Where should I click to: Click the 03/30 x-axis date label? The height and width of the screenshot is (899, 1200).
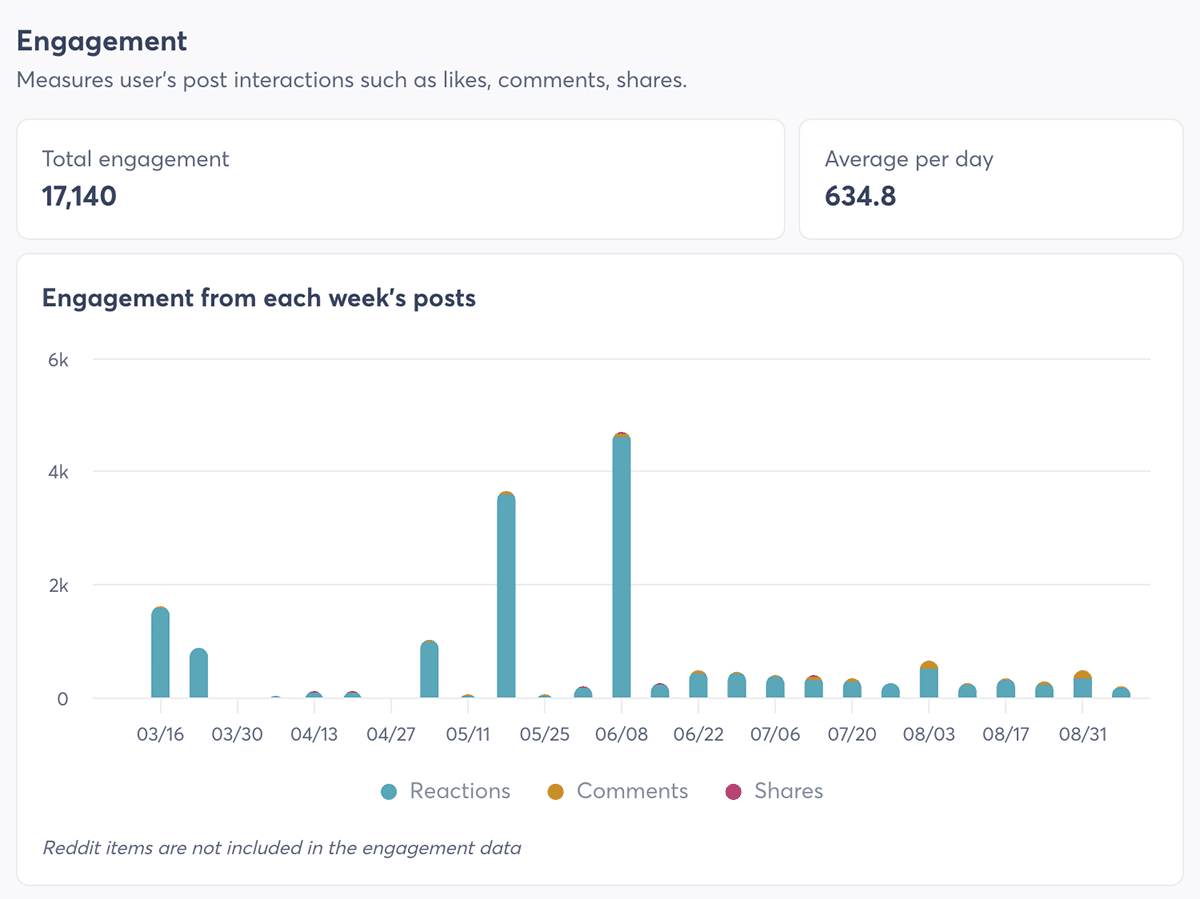click(237, 734)
